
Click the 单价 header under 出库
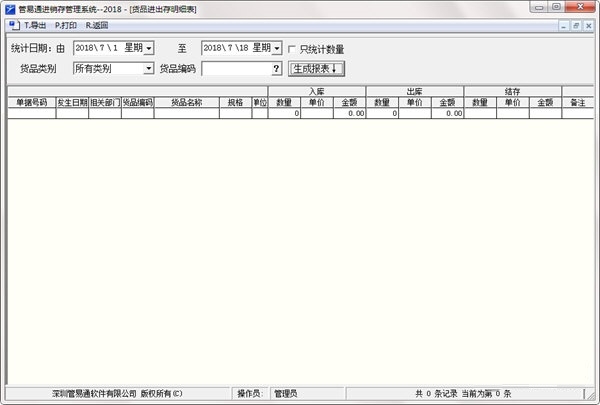(x=415, y=103)
